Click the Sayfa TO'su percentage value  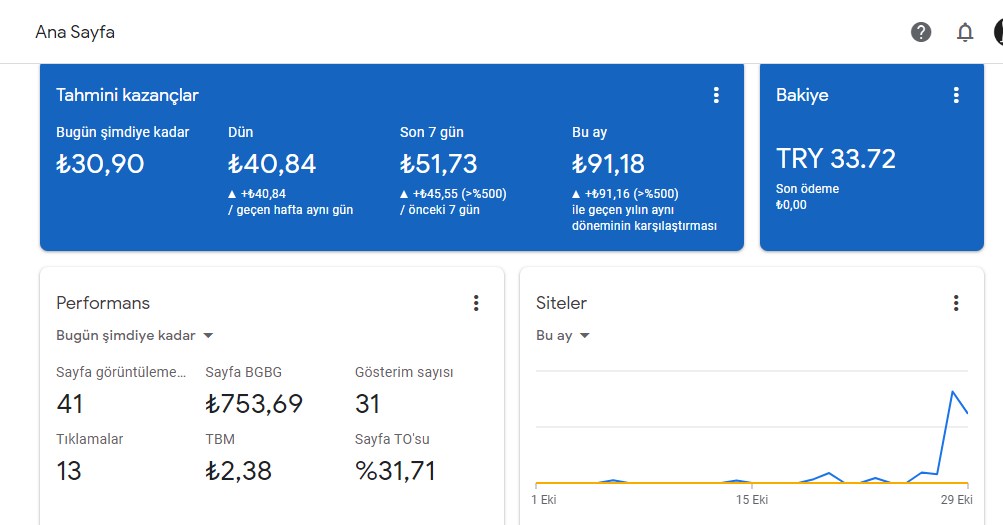click(x=395, y=471)
